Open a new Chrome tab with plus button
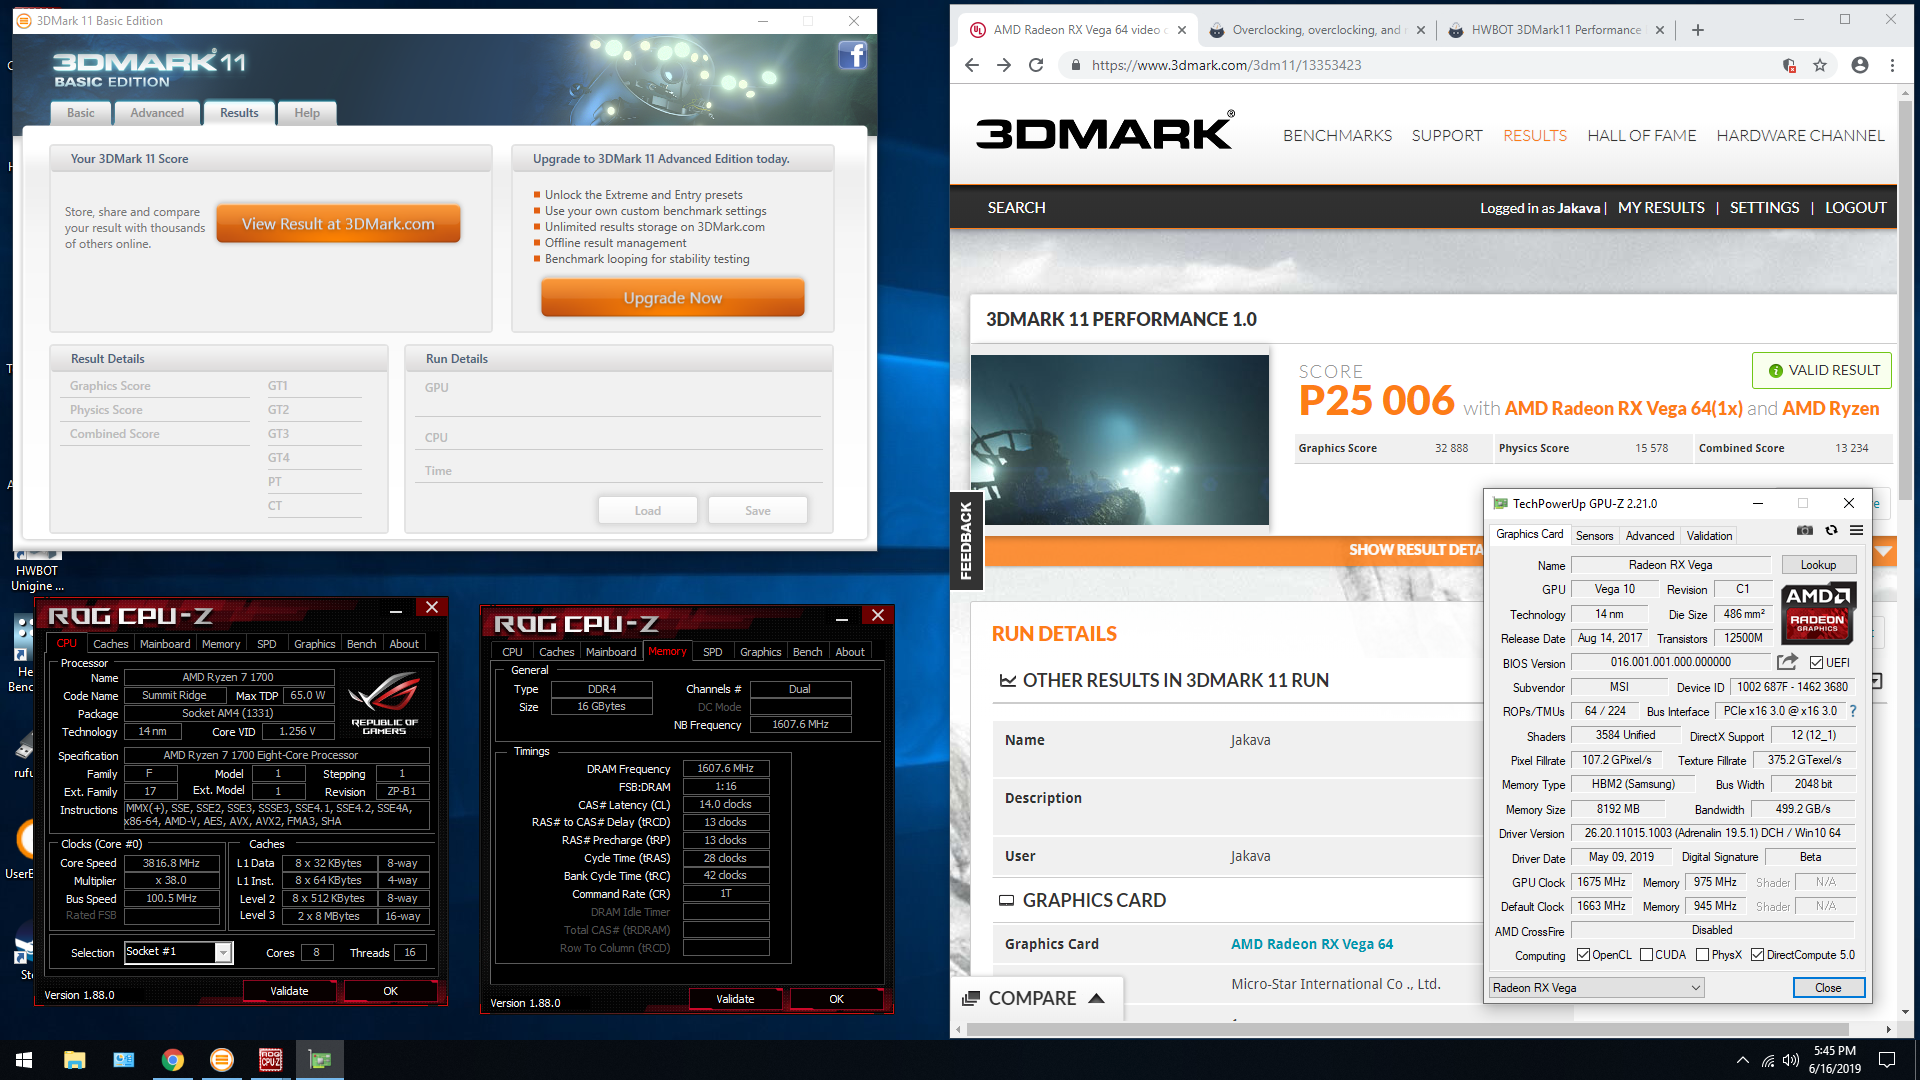The height and width of the screenshot is (1080, 1920). coord(1698,30)
